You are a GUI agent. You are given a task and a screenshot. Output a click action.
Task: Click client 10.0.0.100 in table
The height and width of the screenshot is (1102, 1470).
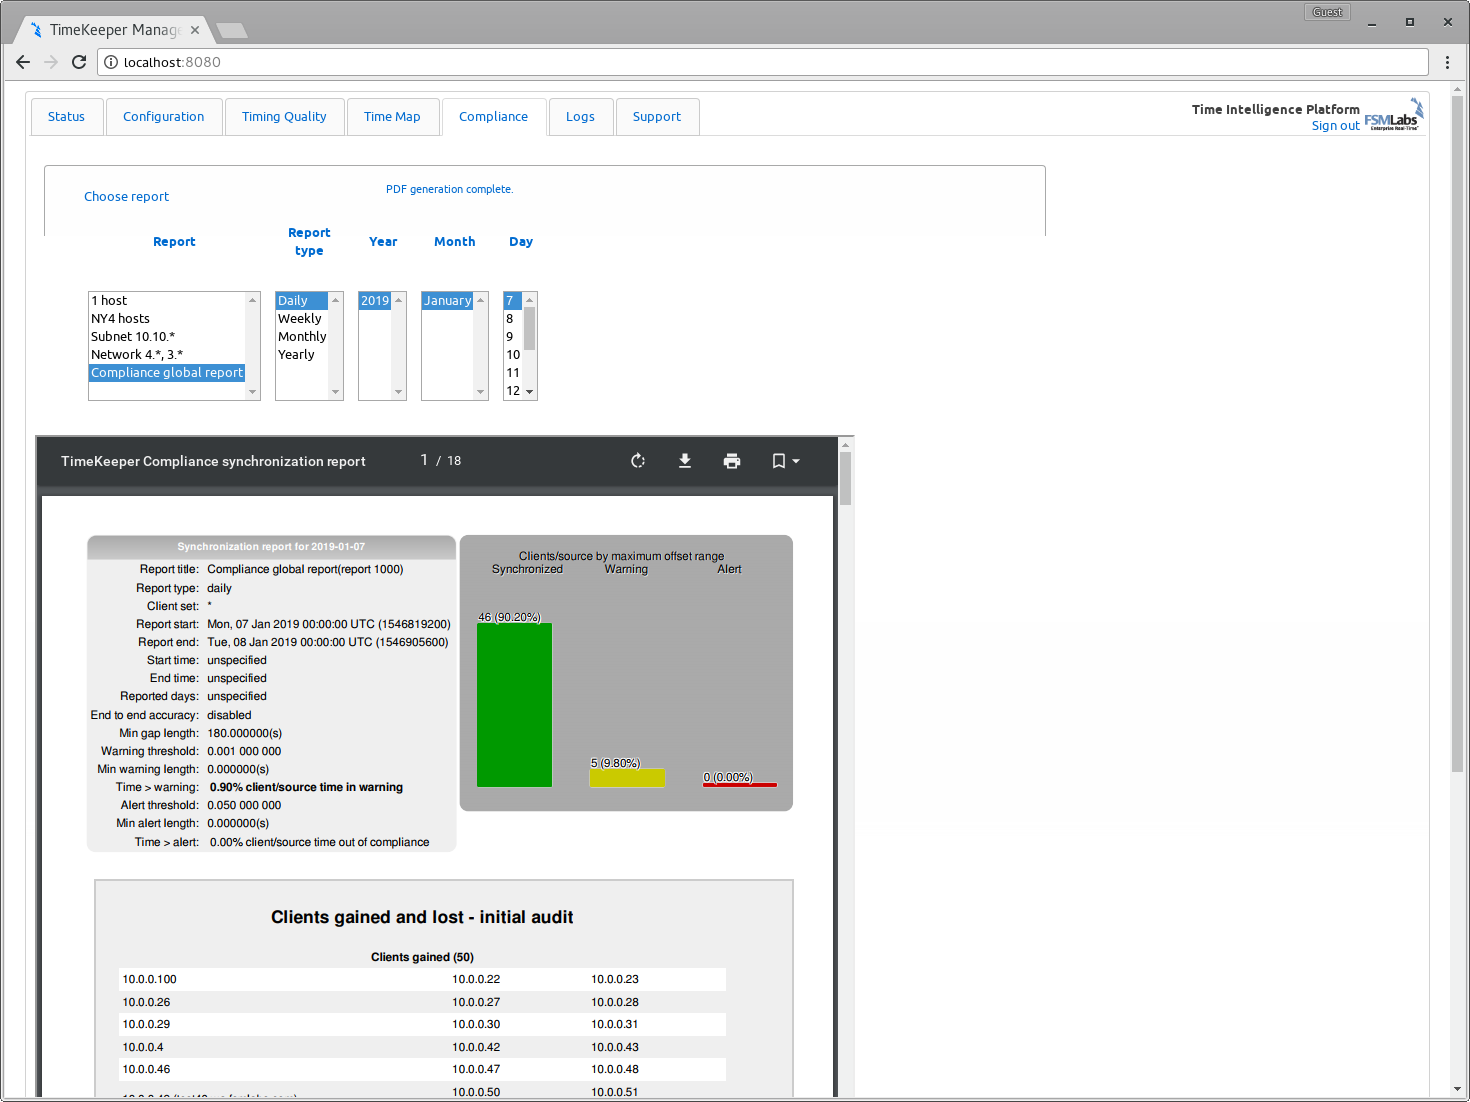click(149, 980)
